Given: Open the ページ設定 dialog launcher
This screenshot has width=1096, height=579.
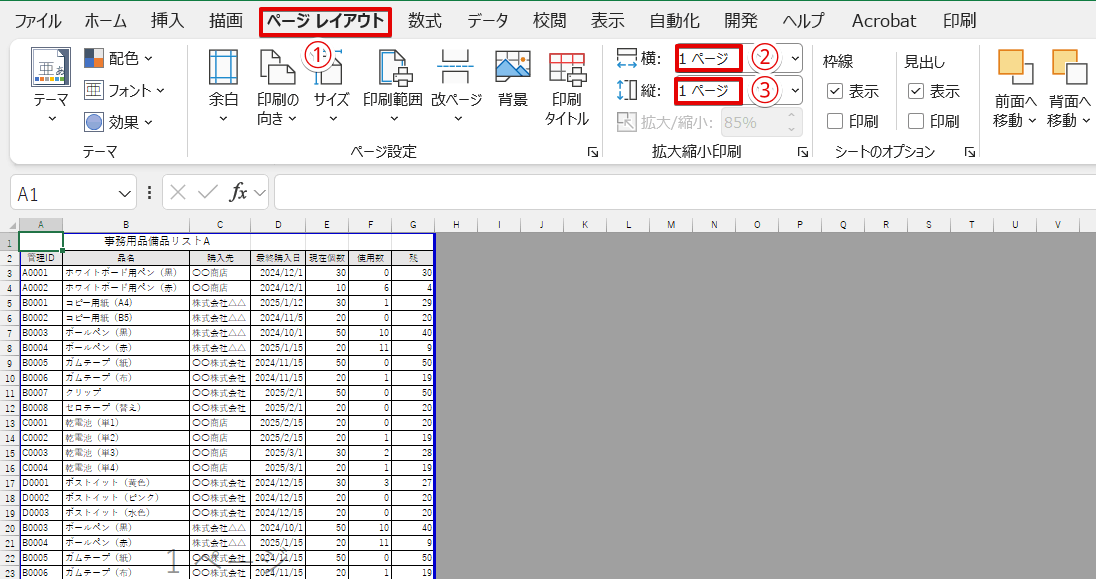Looking at the screenshot, I should tap(592, 152).
